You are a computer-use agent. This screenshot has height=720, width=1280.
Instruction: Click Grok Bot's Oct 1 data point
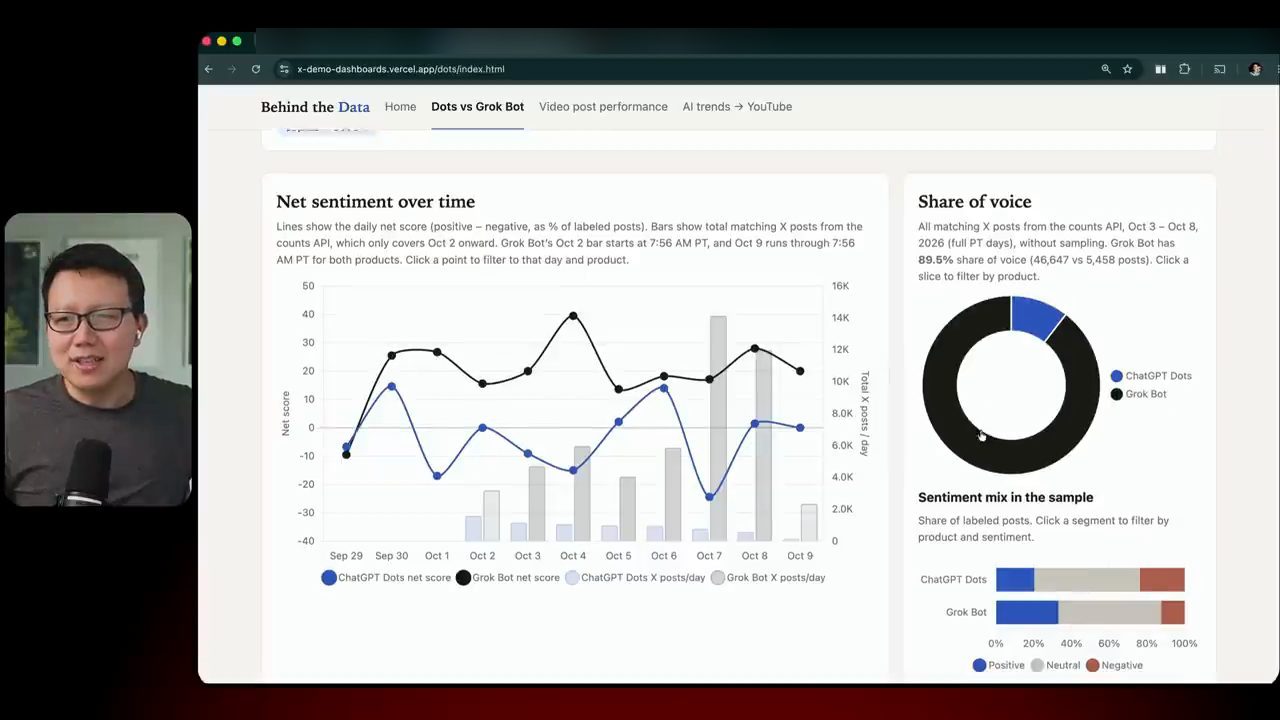pyautogui.click(x=437, y=352)
